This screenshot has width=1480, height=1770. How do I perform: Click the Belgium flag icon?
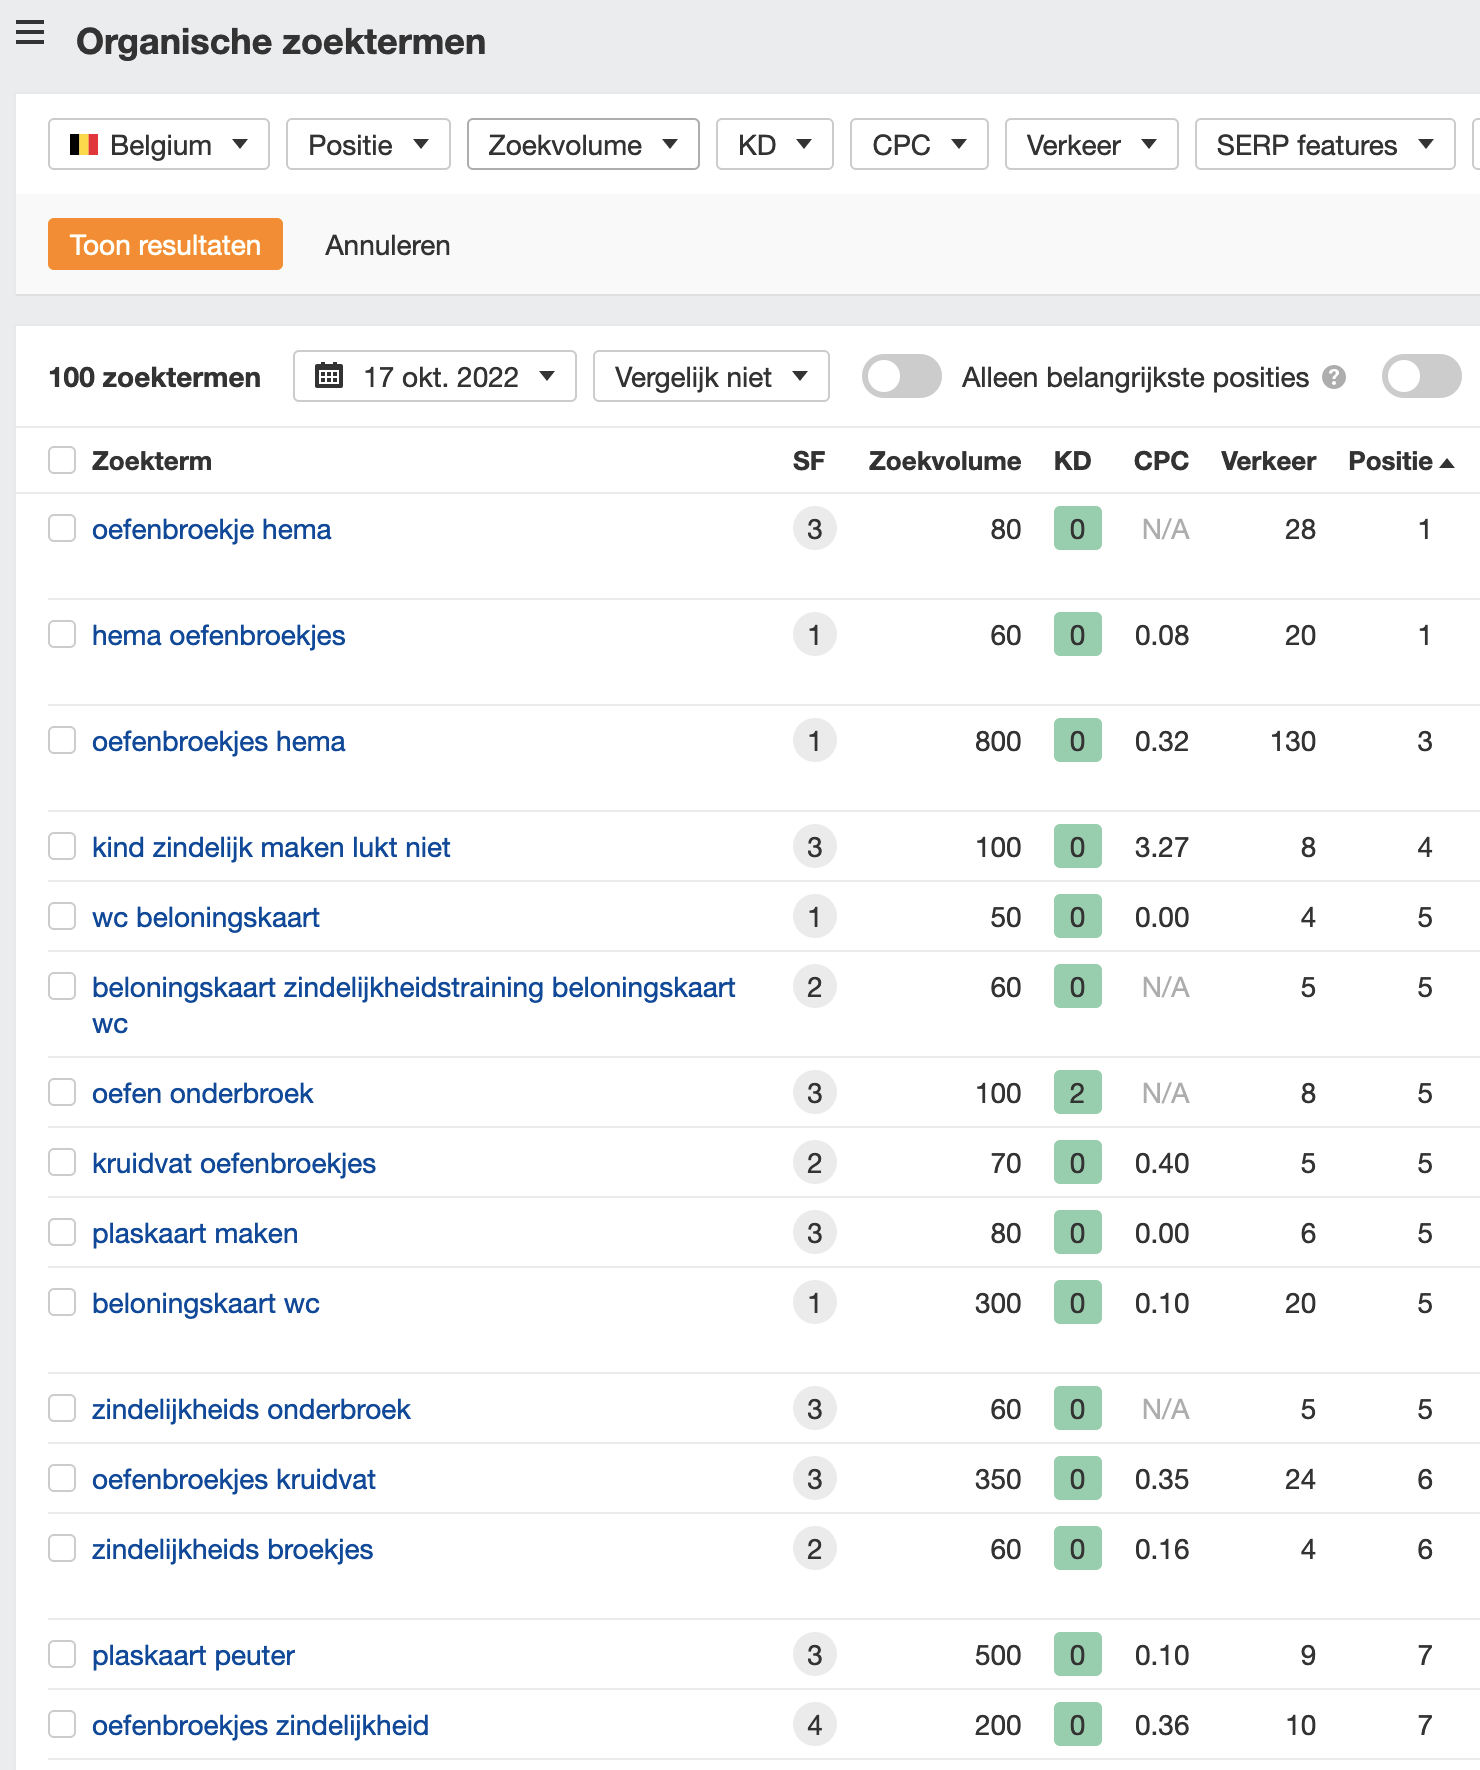pyautogui.click(x=84, y=145)
